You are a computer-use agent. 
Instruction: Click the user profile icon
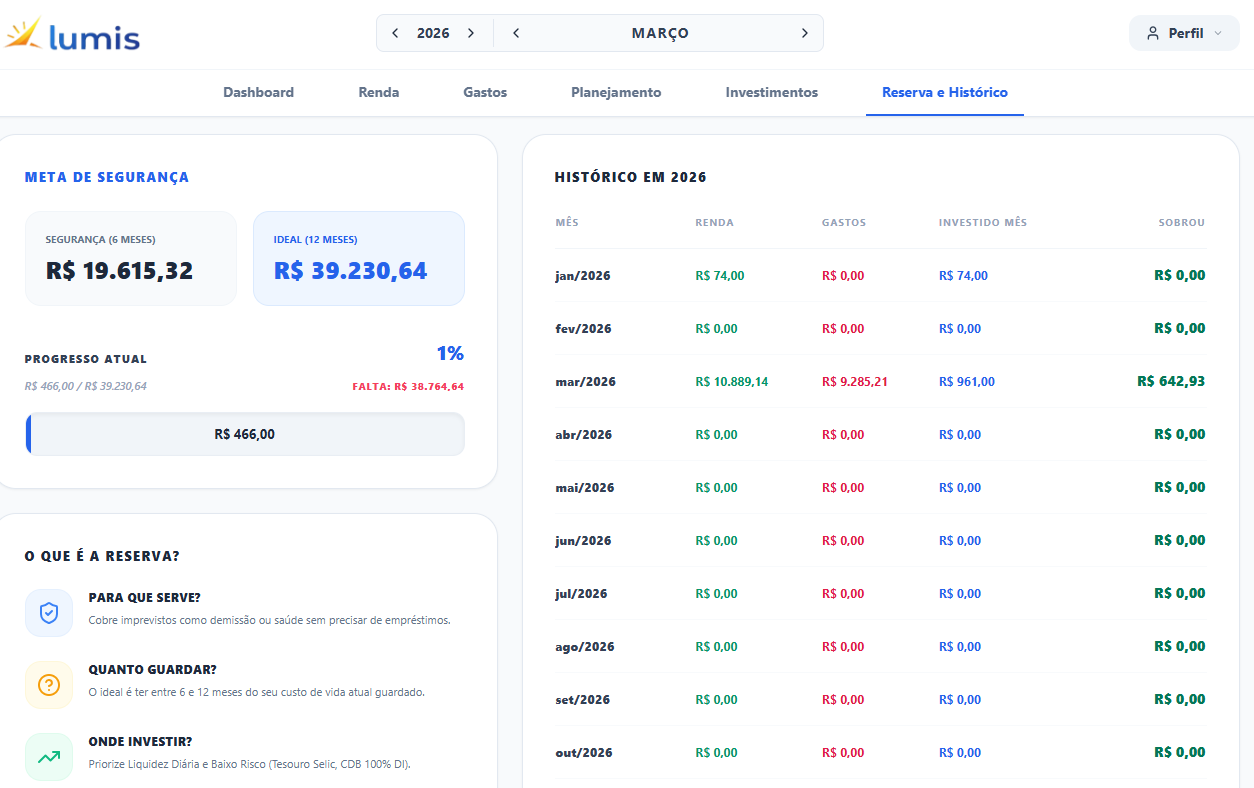coord(1153,33)
